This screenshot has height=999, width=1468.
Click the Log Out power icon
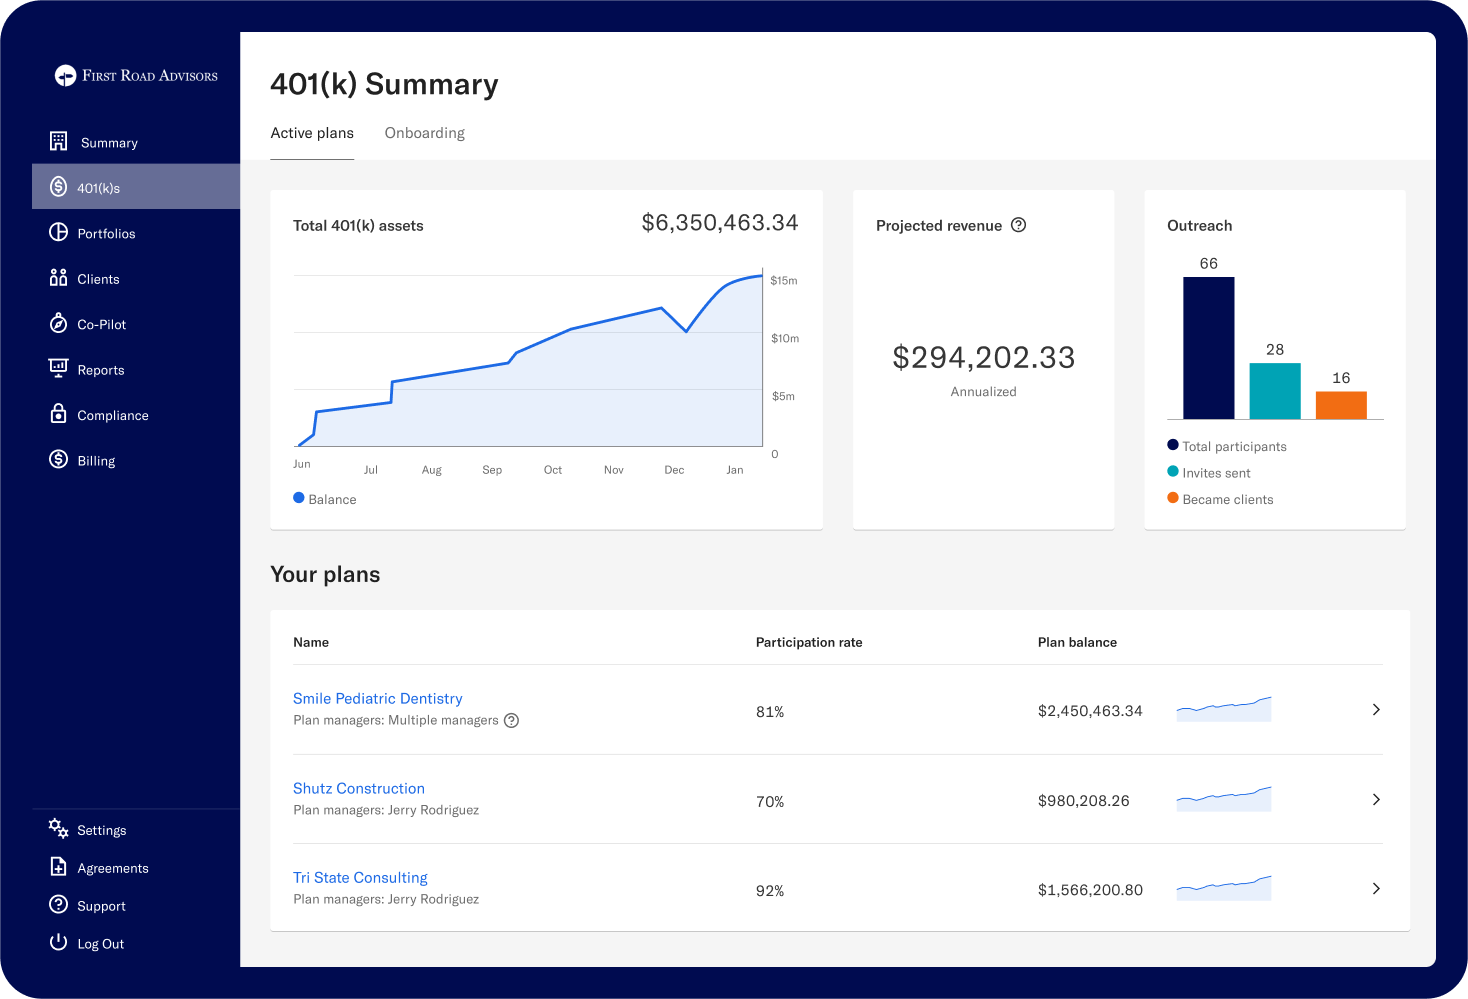(x=59, y=942)
